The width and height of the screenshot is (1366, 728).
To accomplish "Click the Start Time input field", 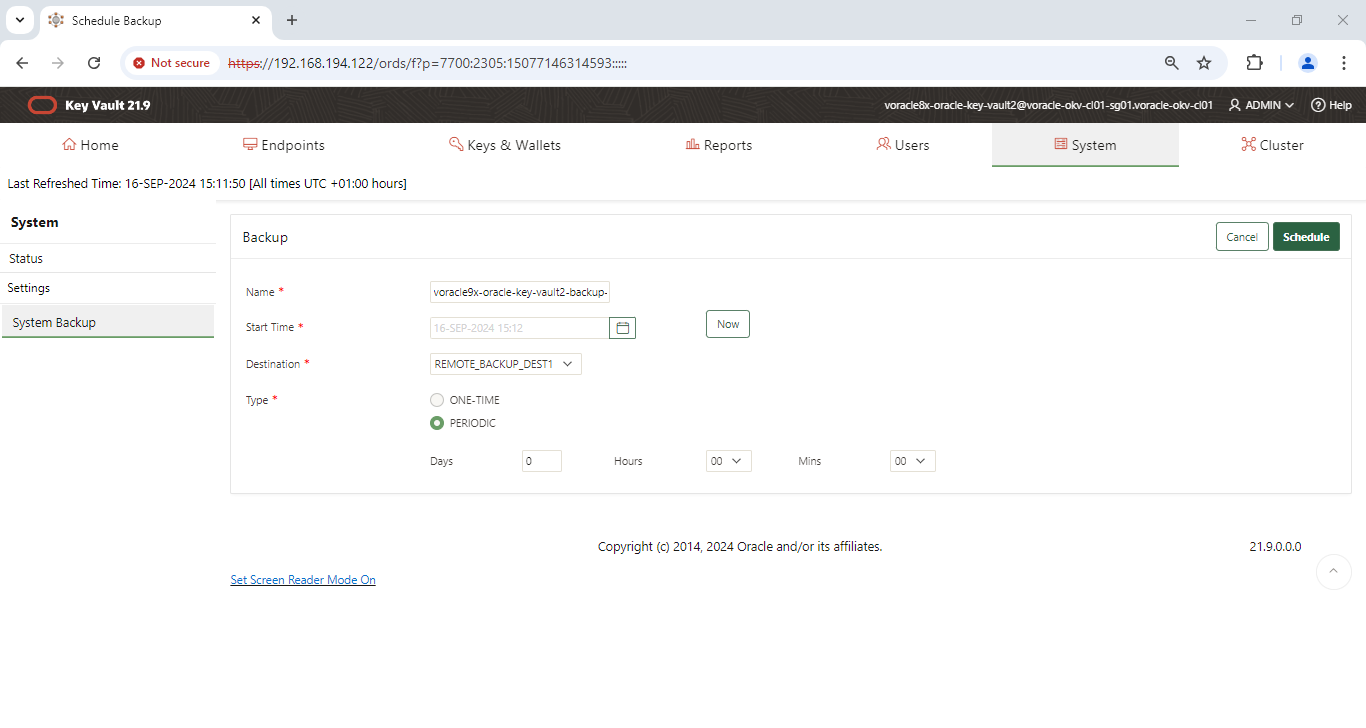I will pyautogui.click(x=519, y=328).
